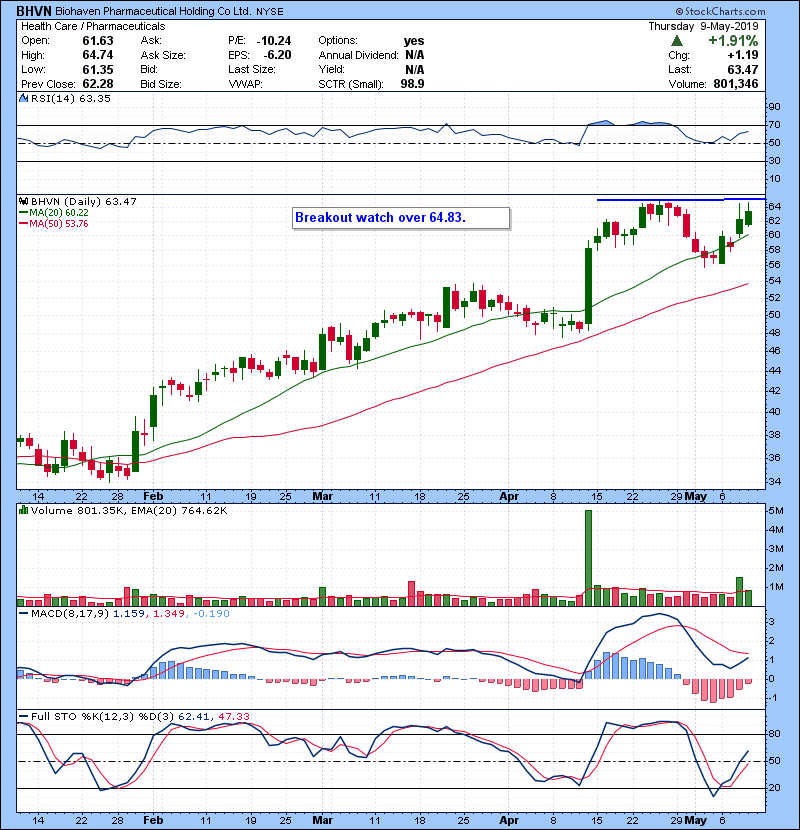Click the MACD signal value 1.349
This screenshot has height=830, width=800.
pyautogui.click(x=169, y=614)
